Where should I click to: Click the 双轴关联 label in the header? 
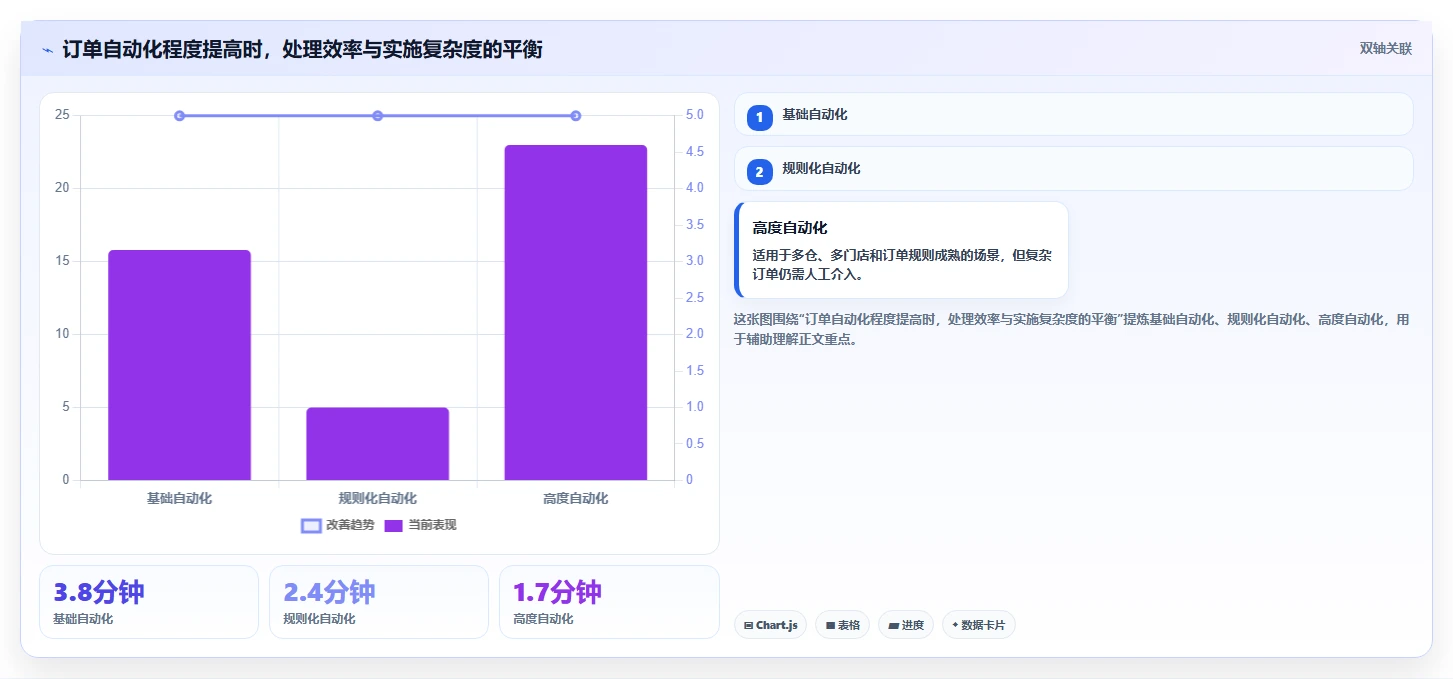[1385, 48]
